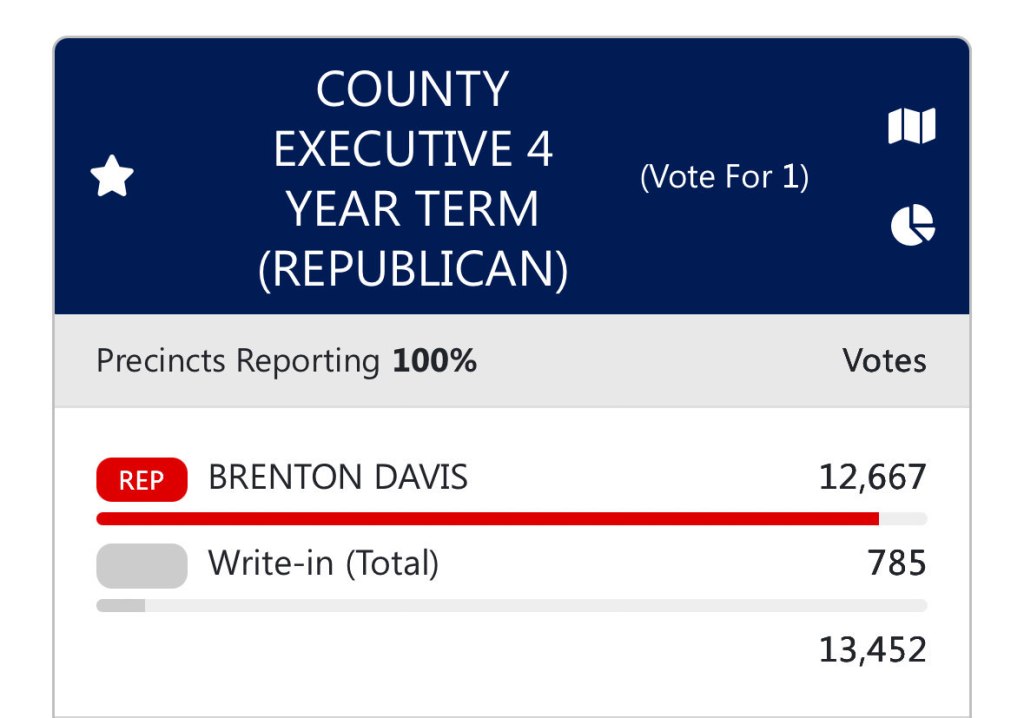Select the Write-in (Total) row label
The image size is (1024, 718).
[x=323, y=564]
